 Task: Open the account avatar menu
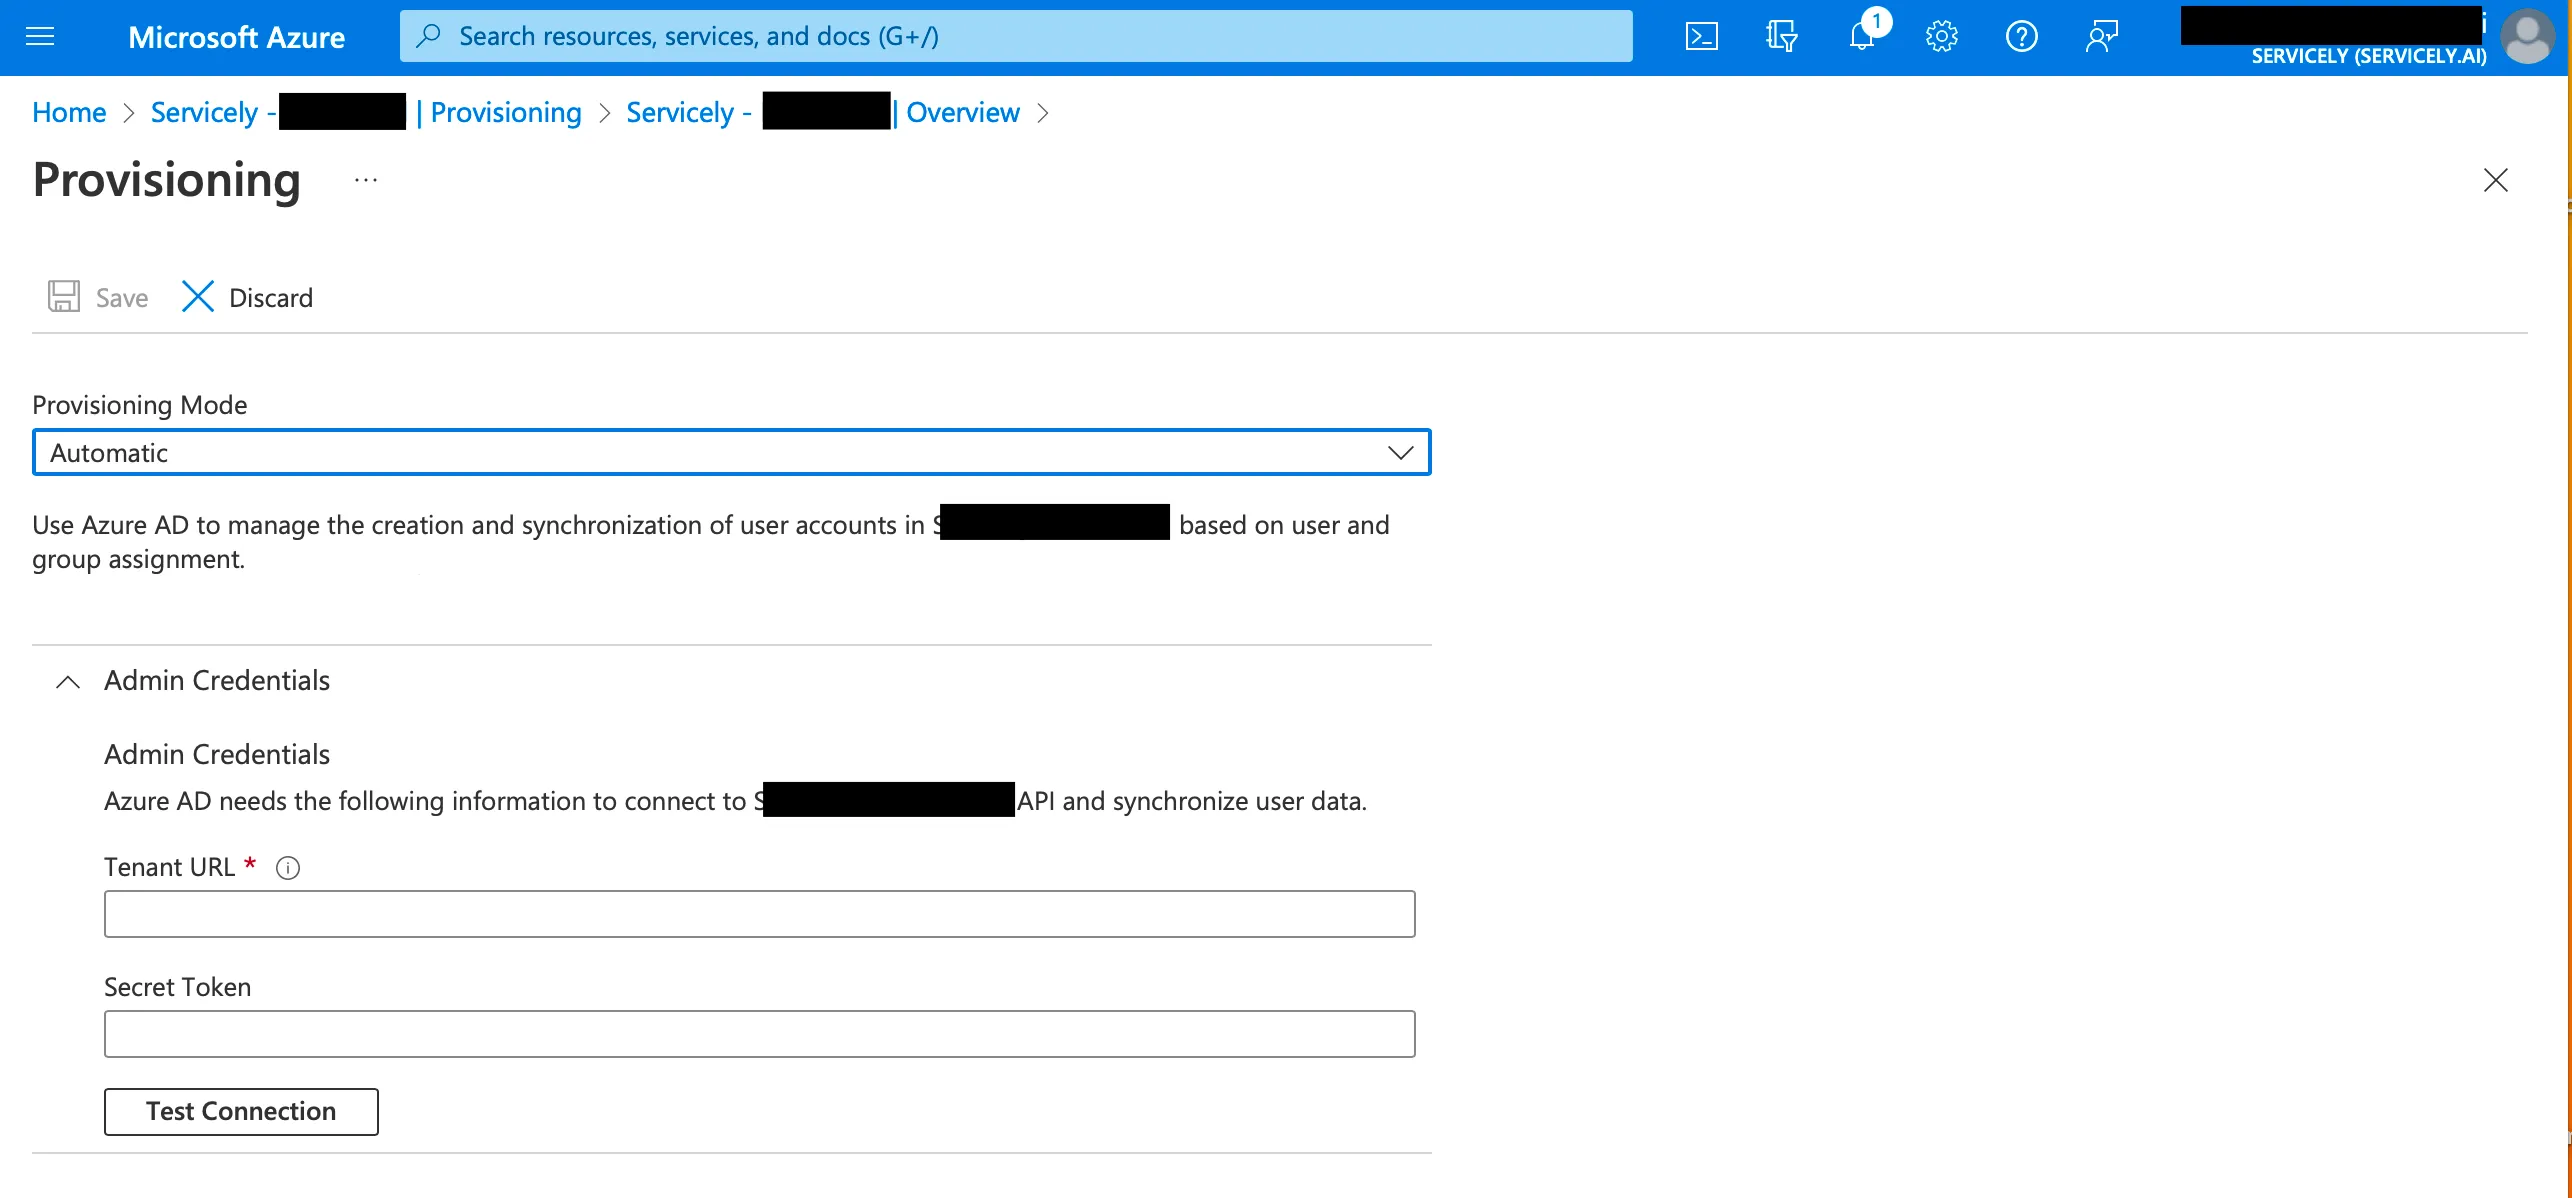pos(2527,37)
